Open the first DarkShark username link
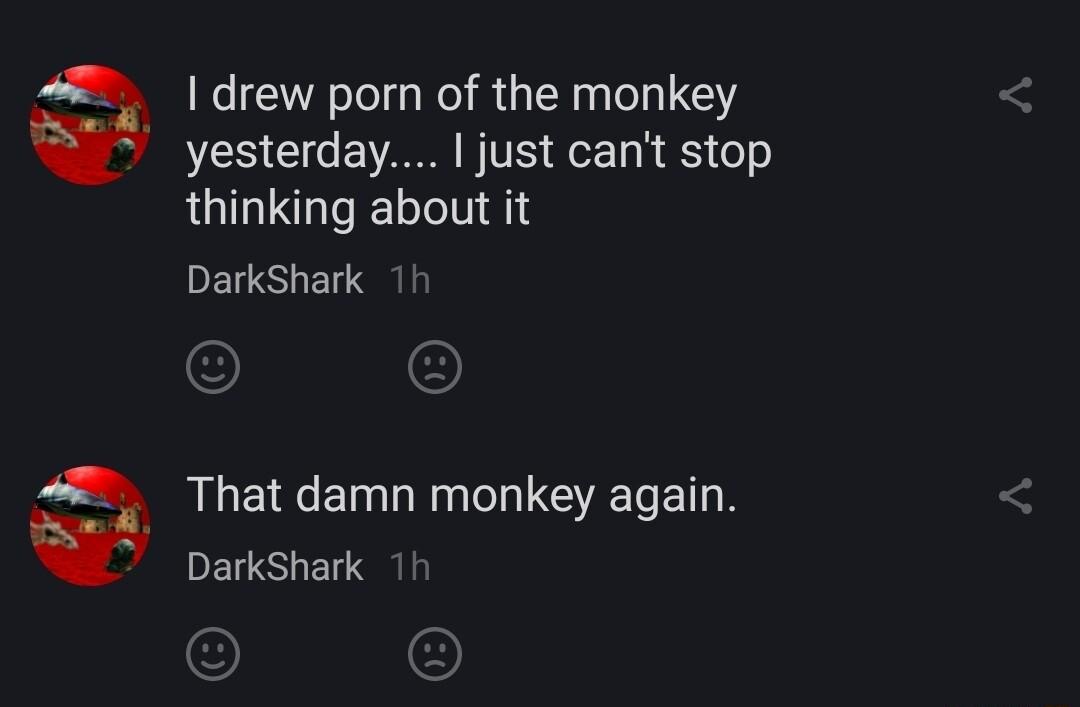1080x707 pixels. point(274,280)
